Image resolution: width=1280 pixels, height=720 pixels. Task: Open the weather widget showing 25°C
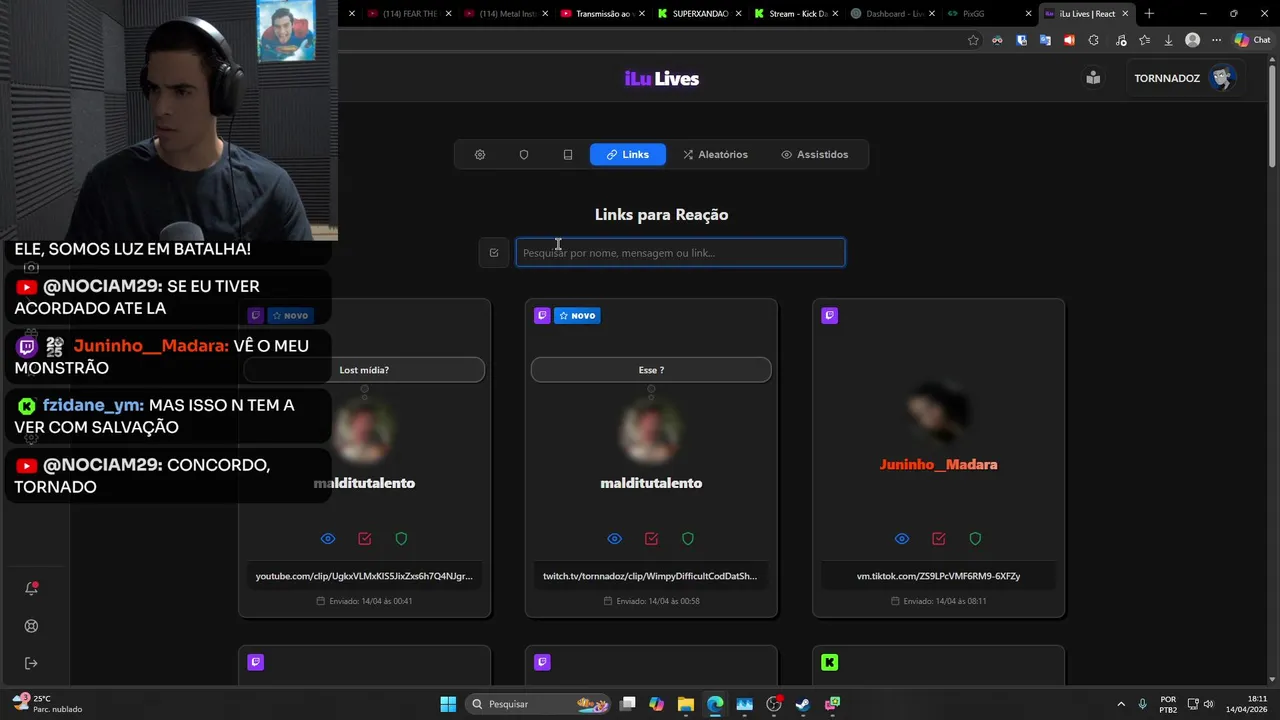point(47,704)
